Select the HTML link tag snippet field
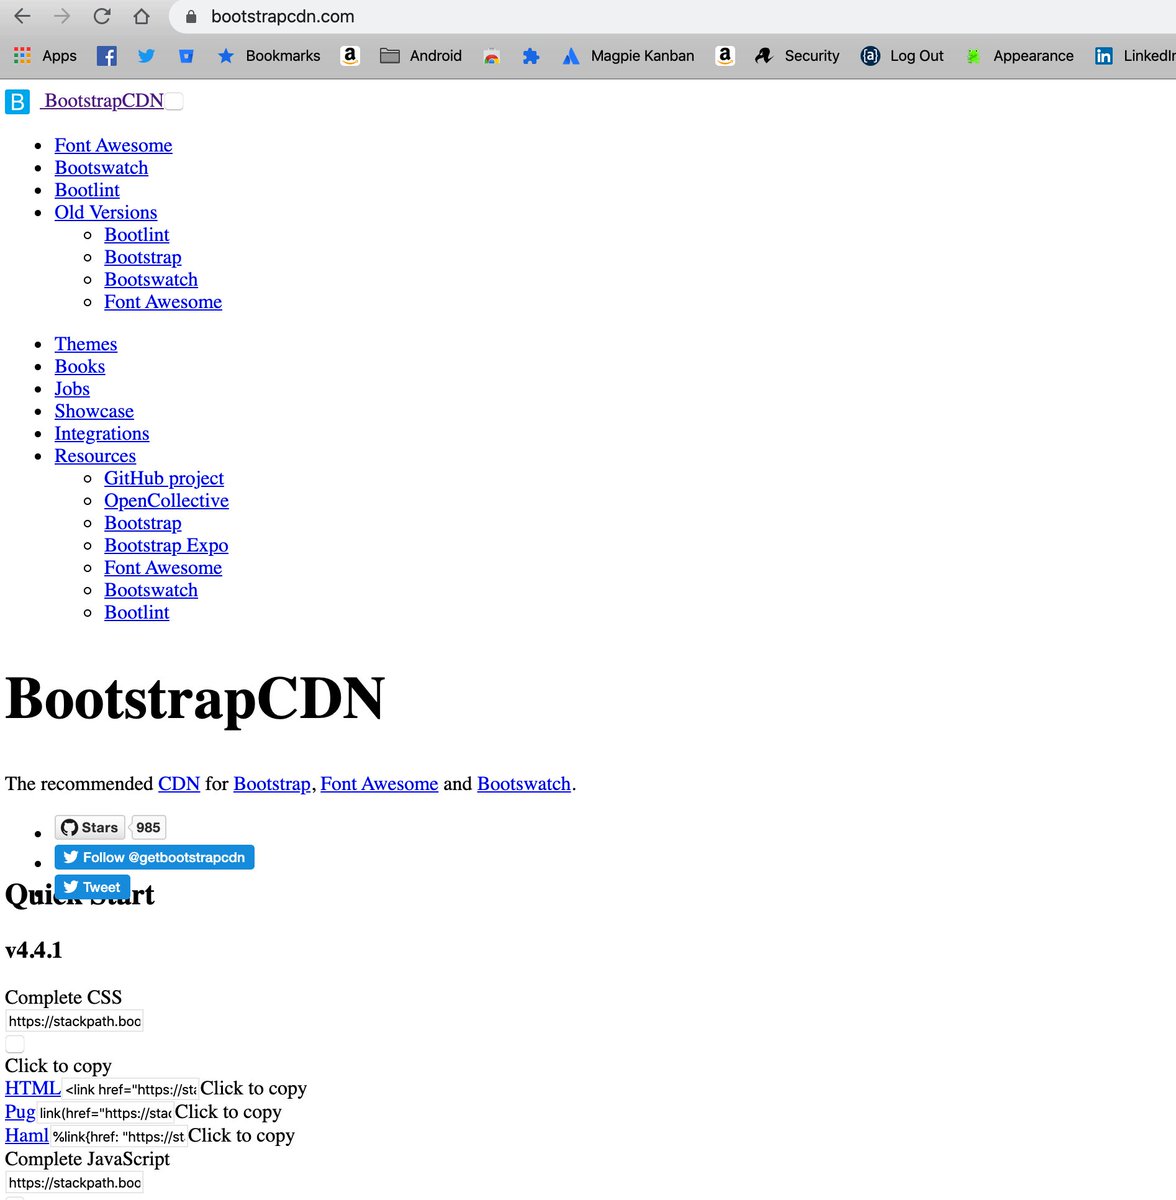1176x1200 pixels. click(x=130, y=1089)
